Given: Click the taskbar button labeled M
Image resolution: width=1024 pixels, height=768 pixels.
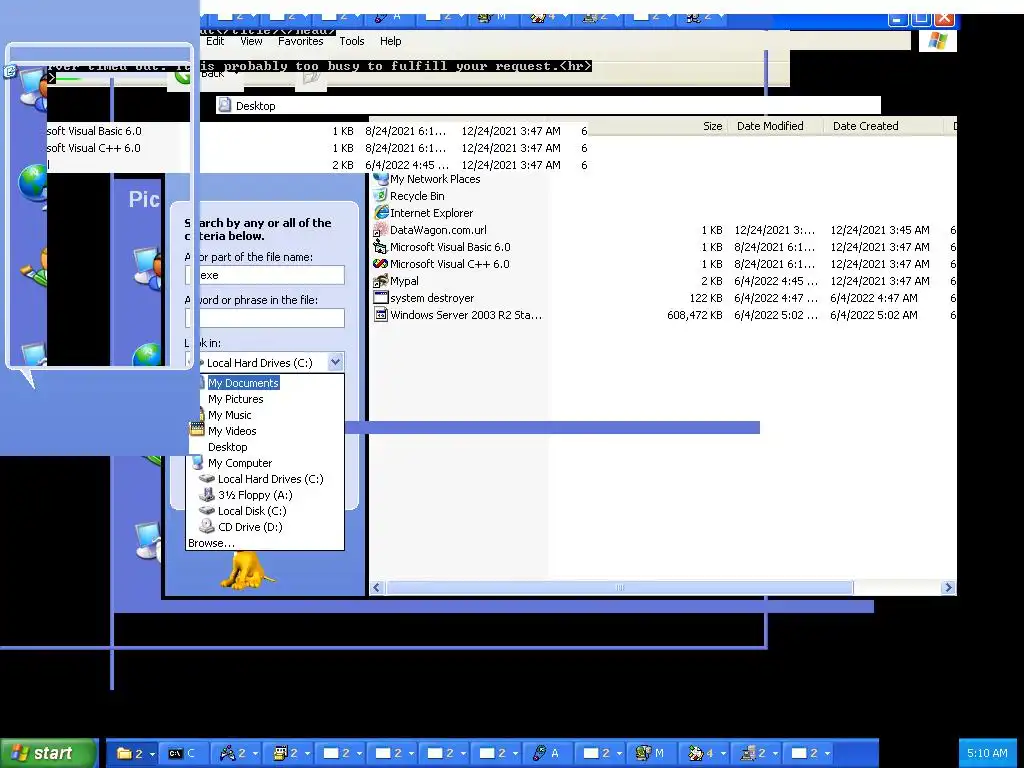Looking at the screenshot, I should click(651, 753).
